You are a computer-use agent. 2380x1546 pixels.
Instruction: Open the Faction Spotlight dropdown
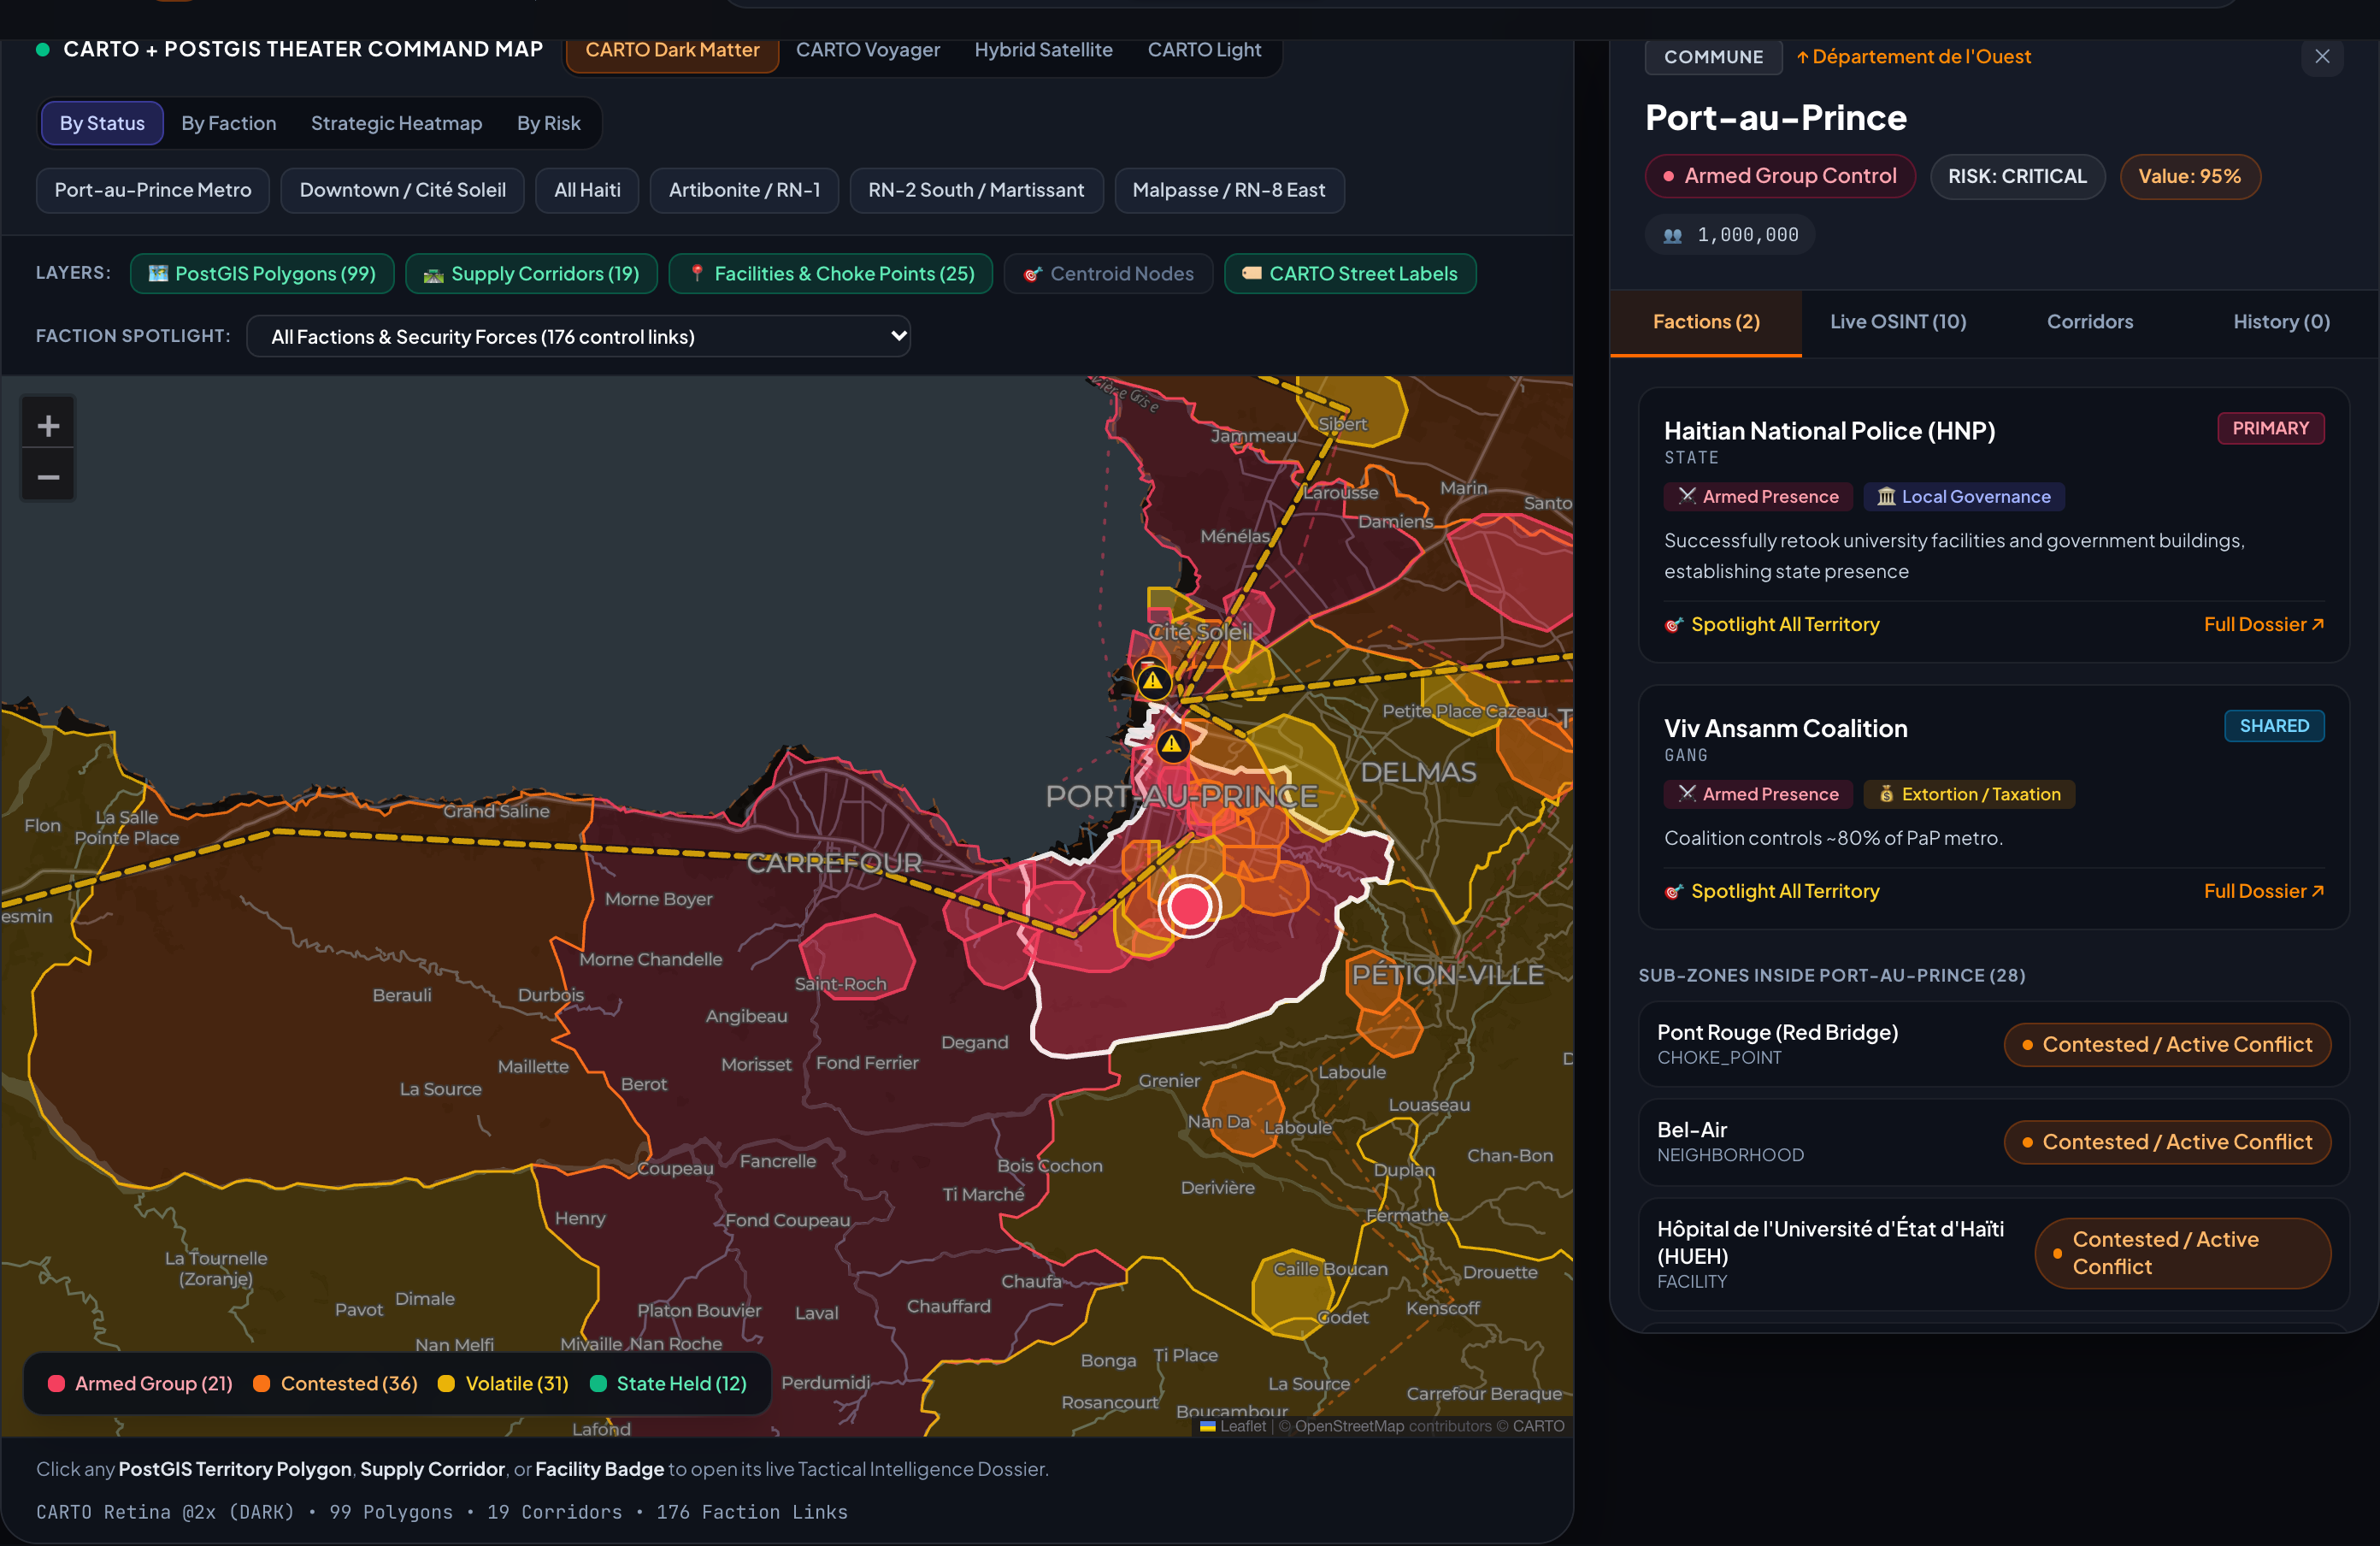pyautogui.click(x=578, y=336)
